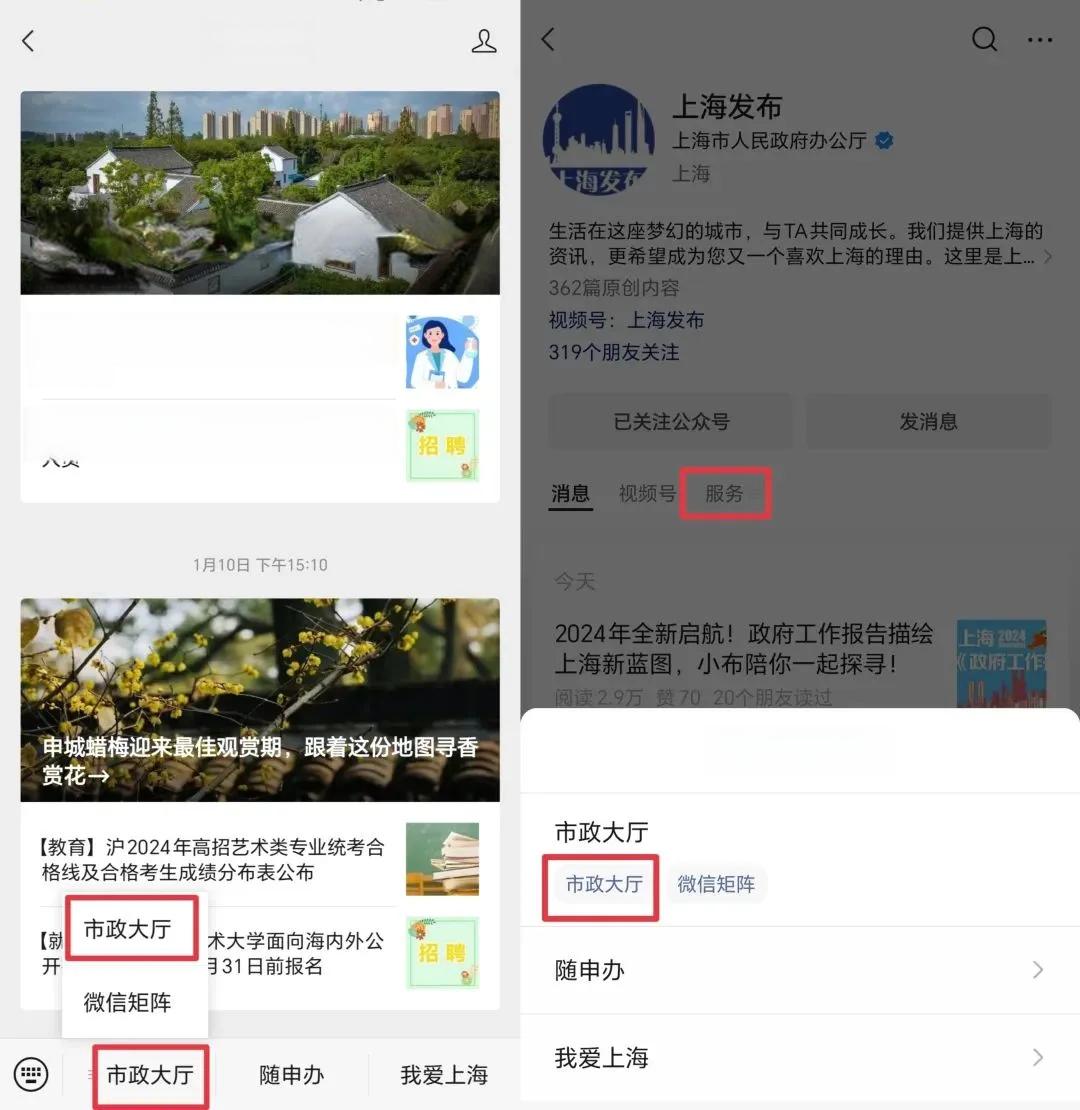Screen dimensions: 1080x1110
Task: Tap the 微信矩阵 chip in the service sheet
Action: pos(716,884)
